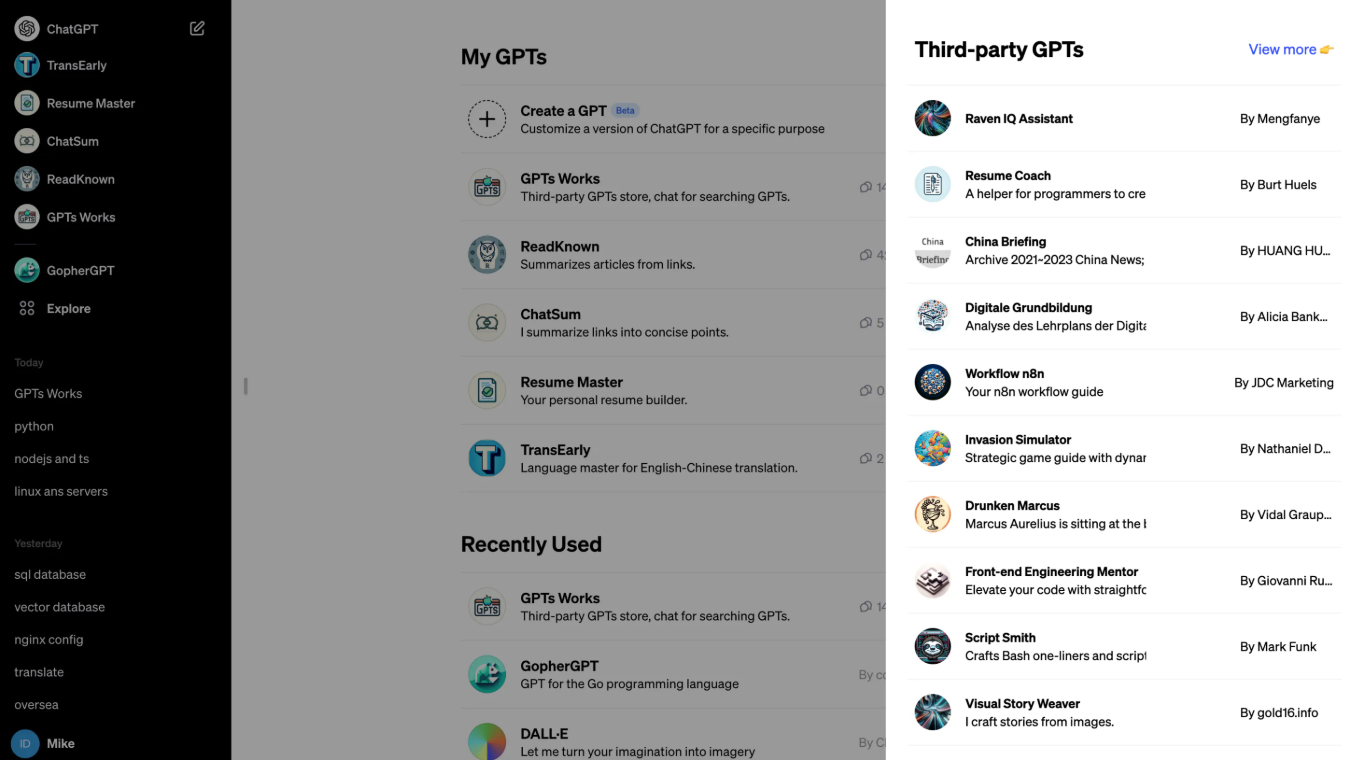
Task: Click the Raven IQ Assistant avatar
Action: point(932,118)
